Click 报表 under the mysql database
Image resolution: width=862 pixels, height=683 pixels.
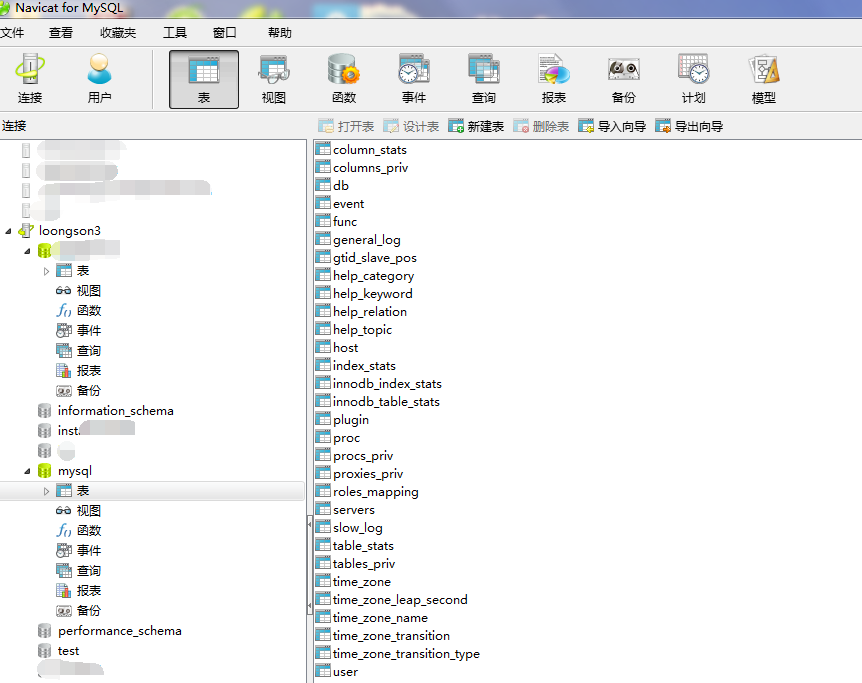pos(89,591)
